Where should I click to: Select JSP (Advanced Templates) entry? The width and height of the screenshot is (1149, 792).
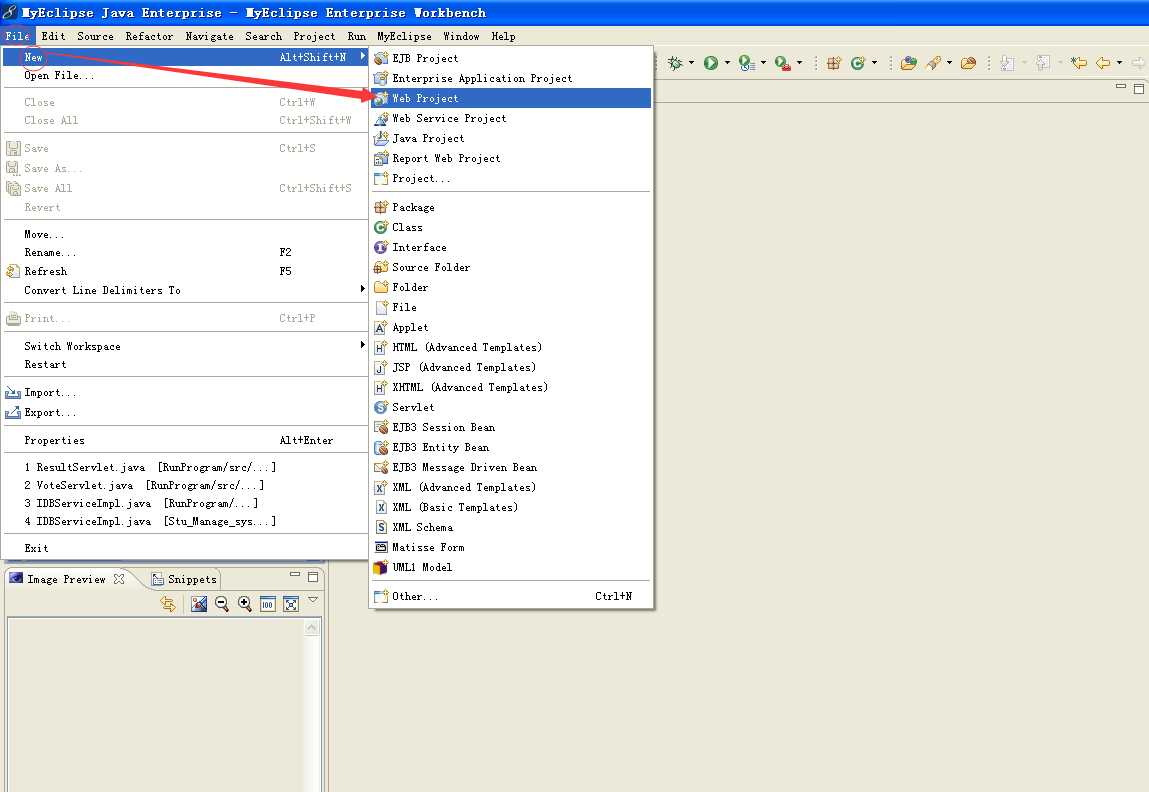[511, 367]
